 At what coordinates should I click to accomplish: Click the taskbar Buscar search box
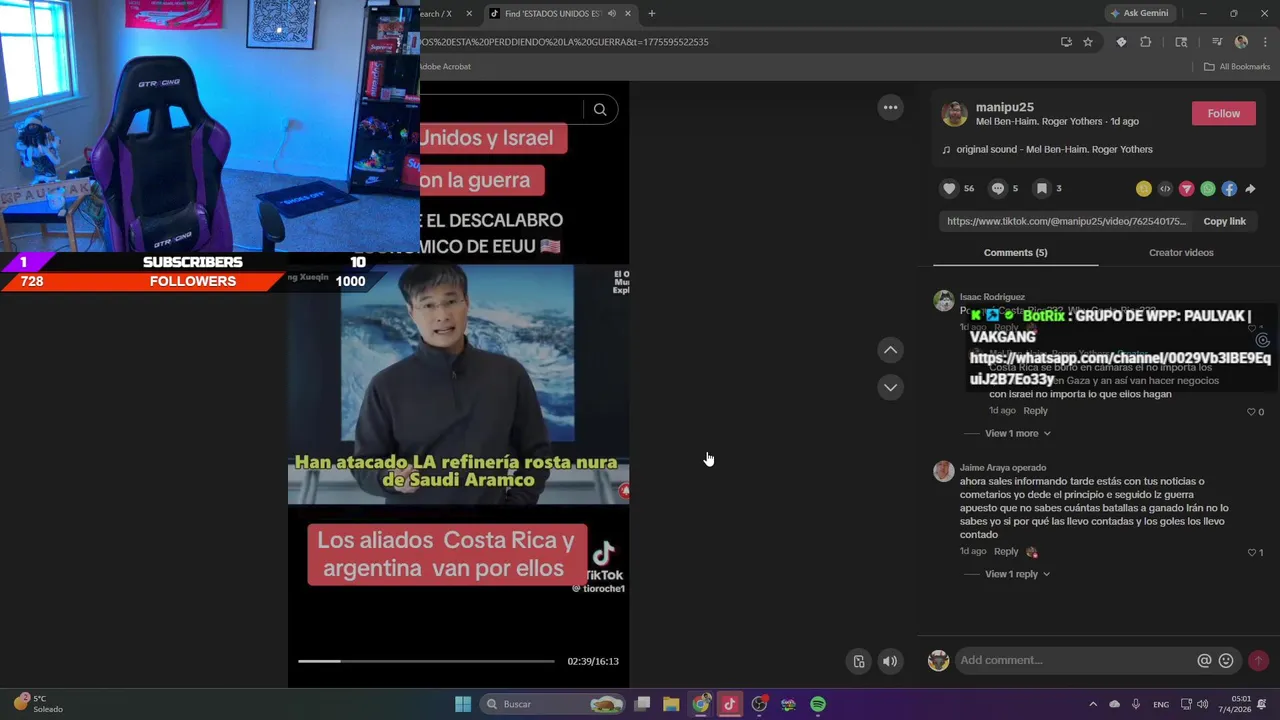553,704
